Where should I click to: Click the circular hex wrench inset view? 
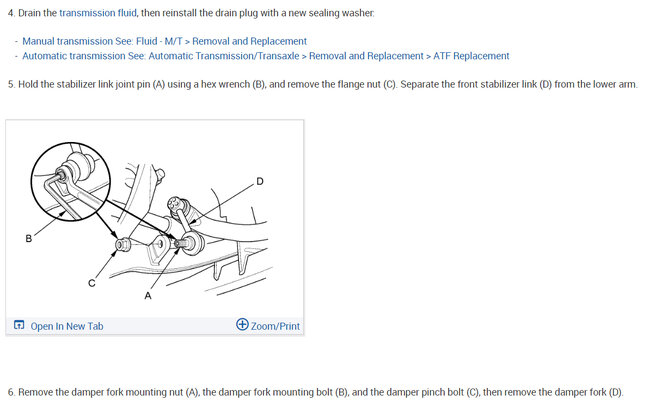coord(71,181)
